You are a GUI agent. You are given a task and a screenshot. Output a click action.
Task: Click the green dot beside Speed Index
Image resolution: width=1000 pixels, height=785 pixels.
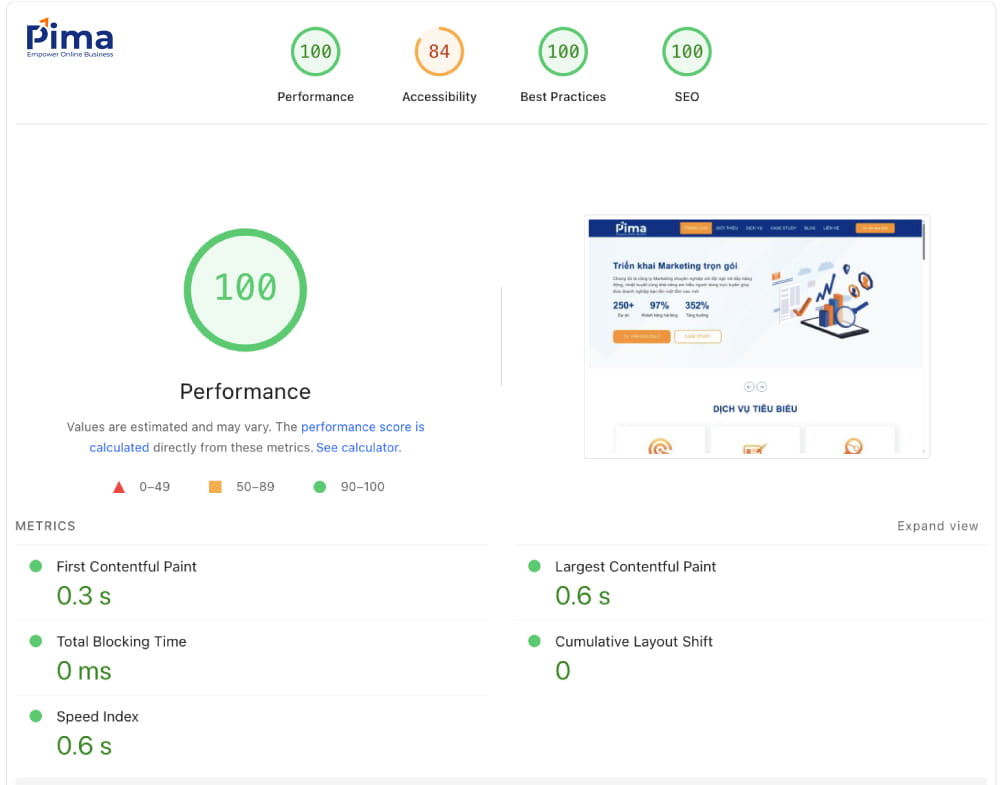click(x=35, y=716)
